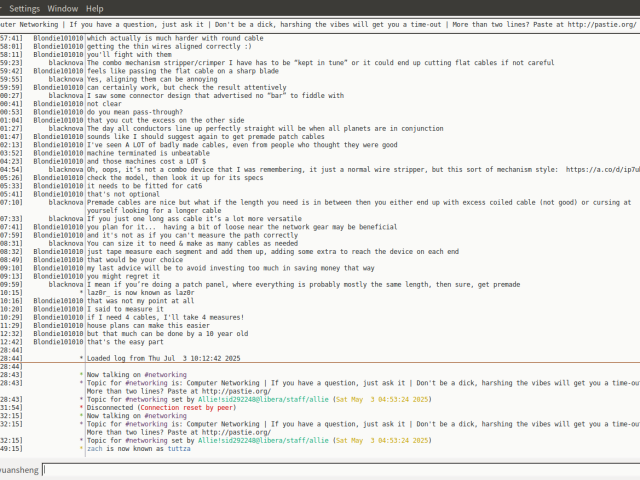Click 'Sat May 3 04:53:24 2025' date in last topic line
Screen dimensions: 640x480
[382, 440]
